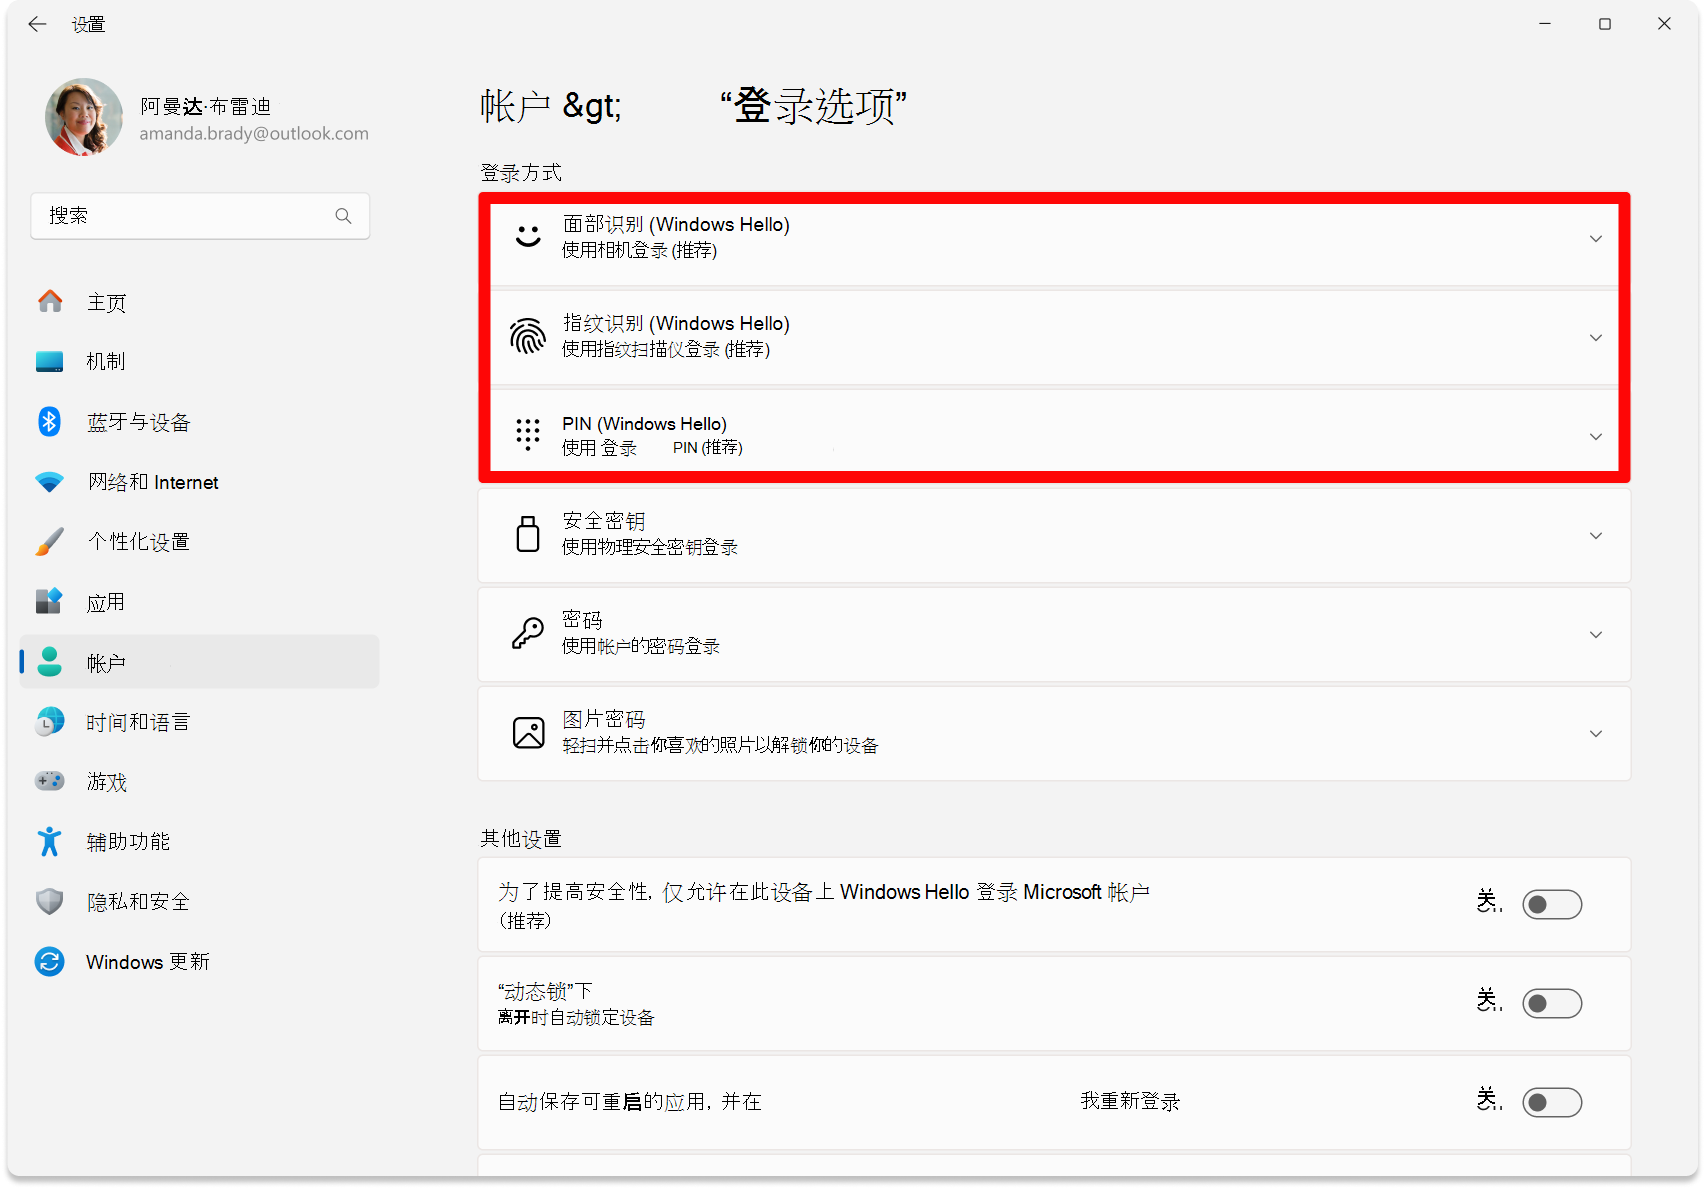Toggle Windows Hello only sign-in switch
The image size is (1704, 1188).
click(1552, 904)
